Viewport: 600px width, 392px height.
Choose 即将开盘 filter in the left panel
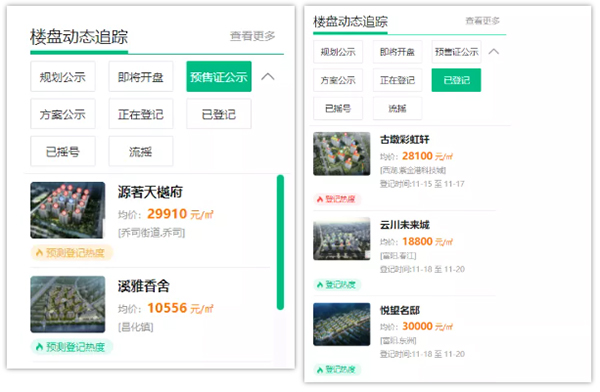(x=141, y=77)
